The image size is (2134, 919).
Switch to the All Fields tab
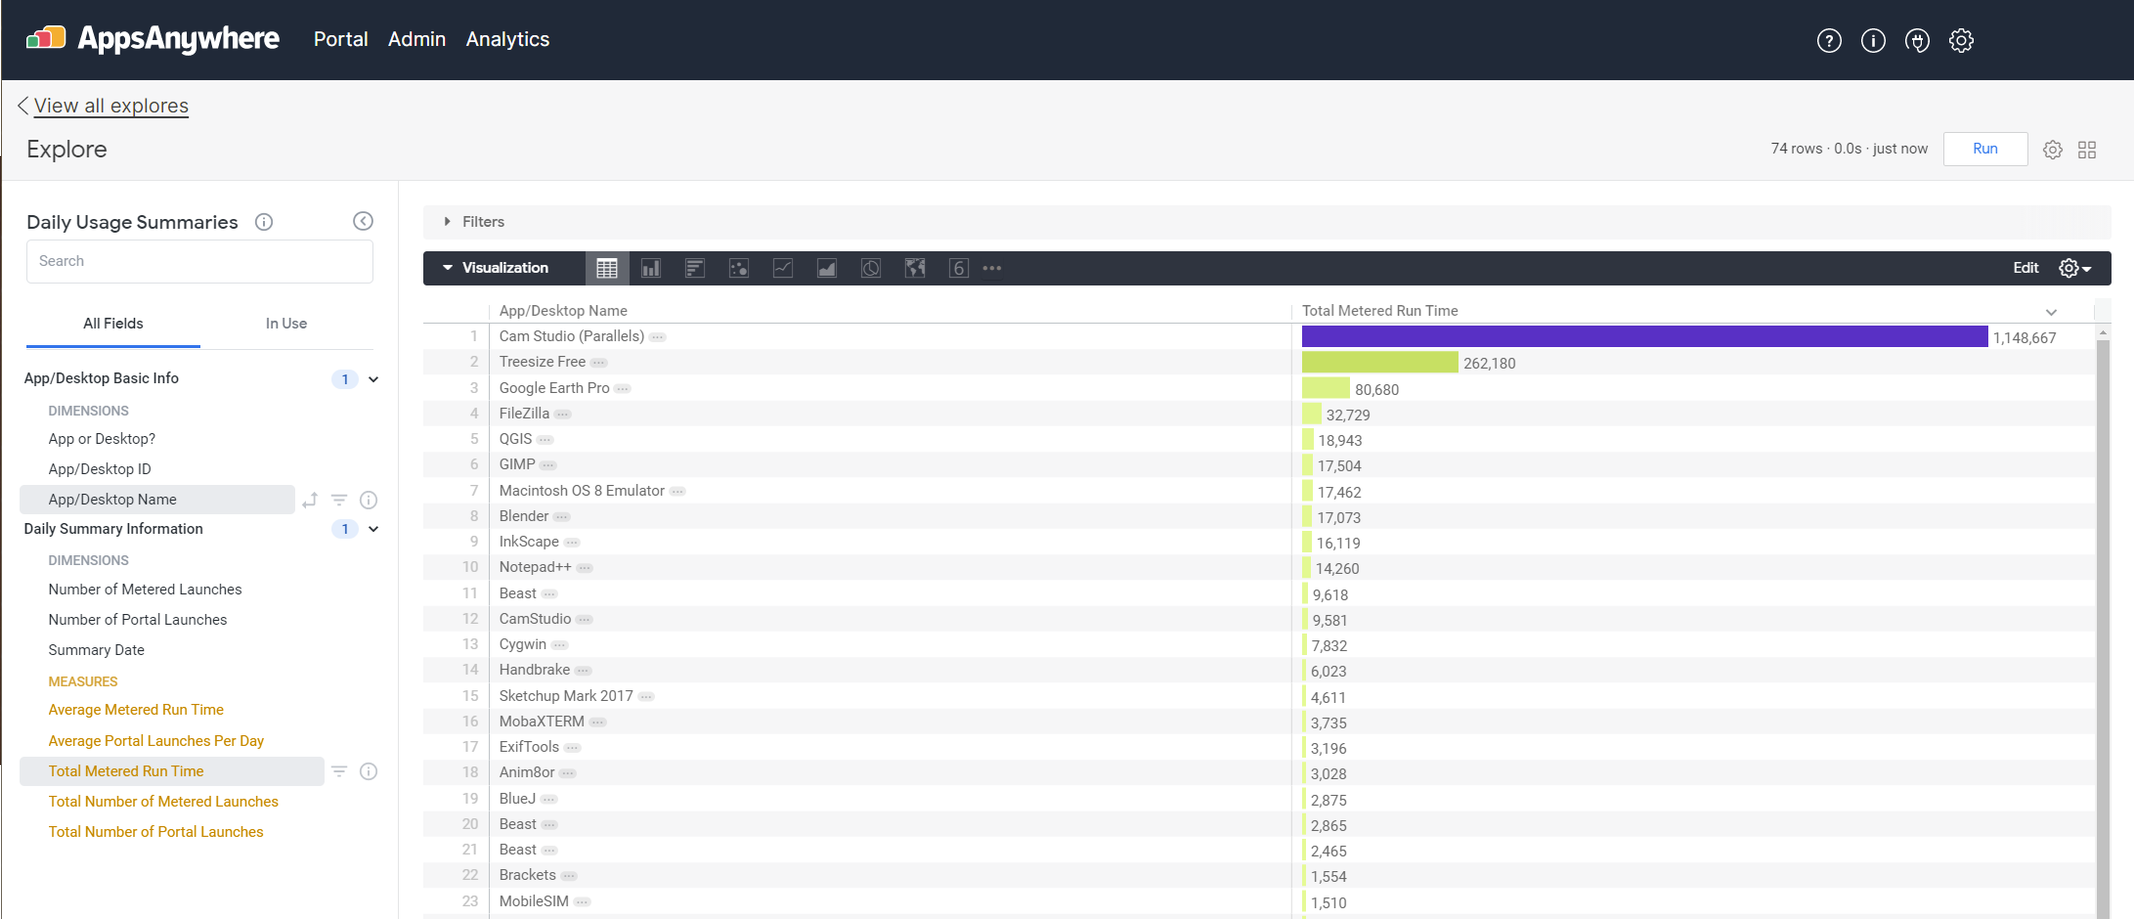click(x=113, y=324)
